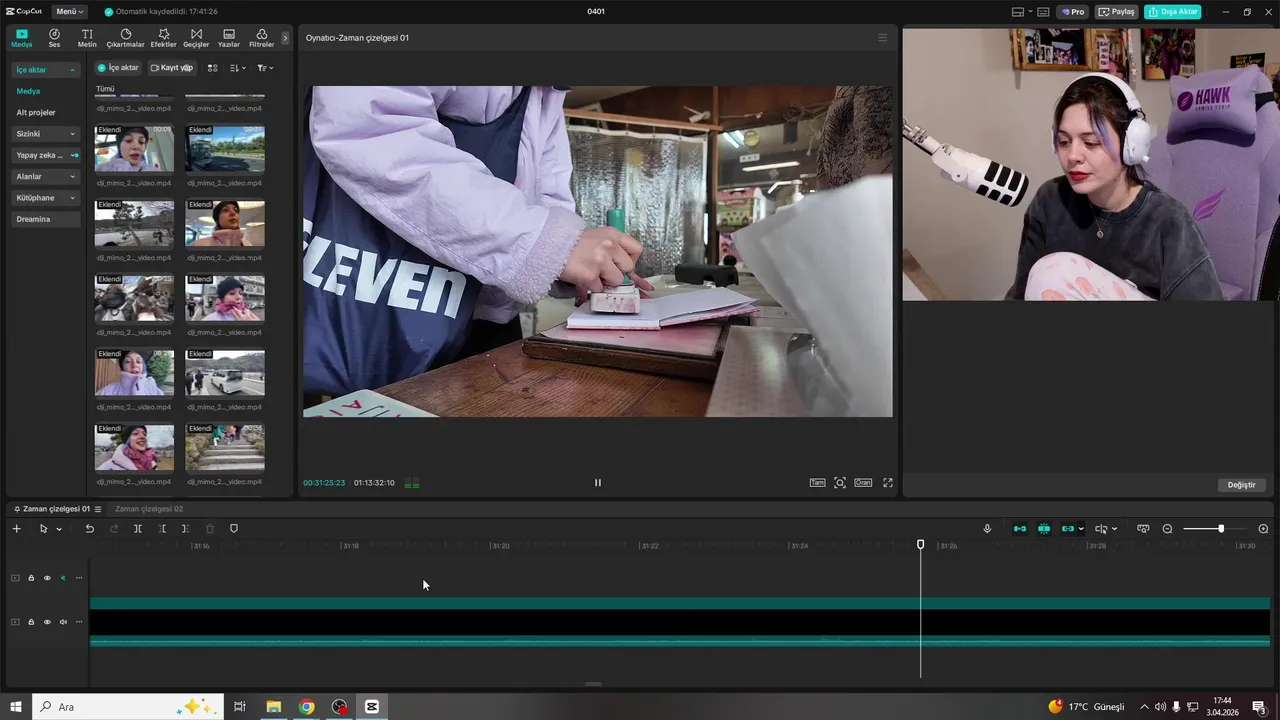Split the clip at the playhead

coord(138,529)
